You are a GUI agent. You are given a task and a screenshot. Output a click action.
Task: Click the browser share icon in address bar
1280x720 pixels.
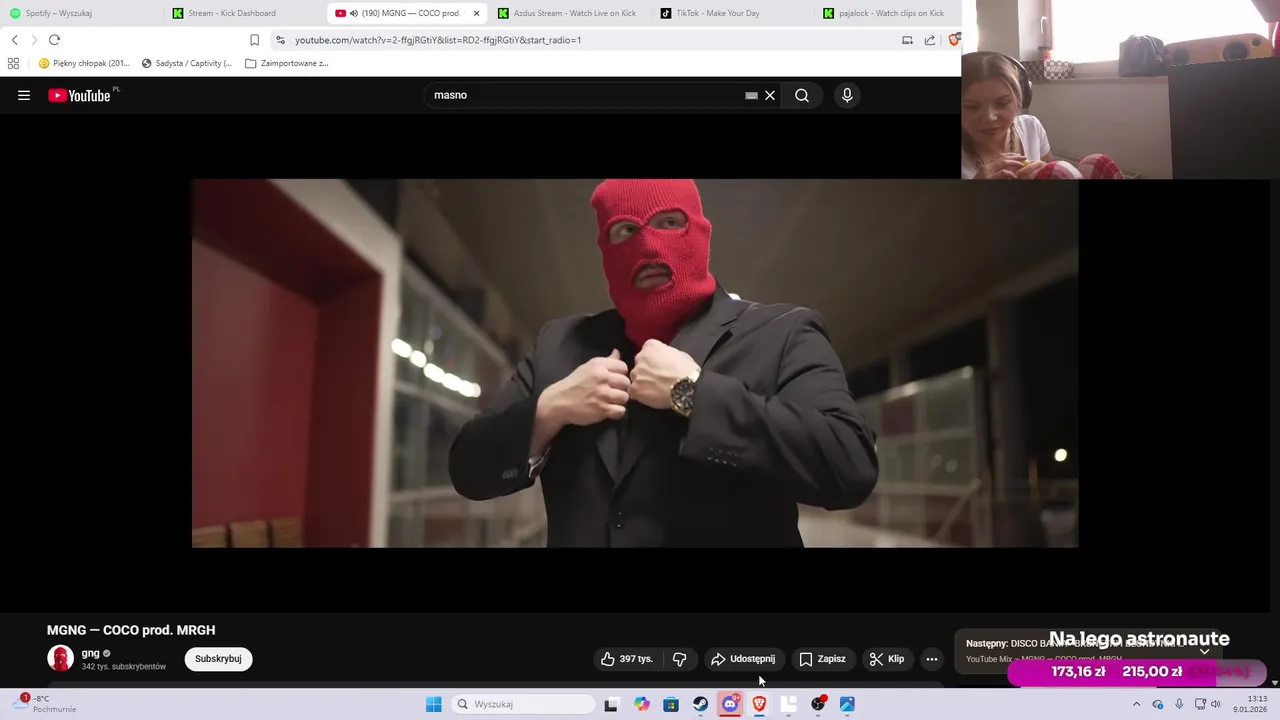pyautogui.click(x=930, y=40)
